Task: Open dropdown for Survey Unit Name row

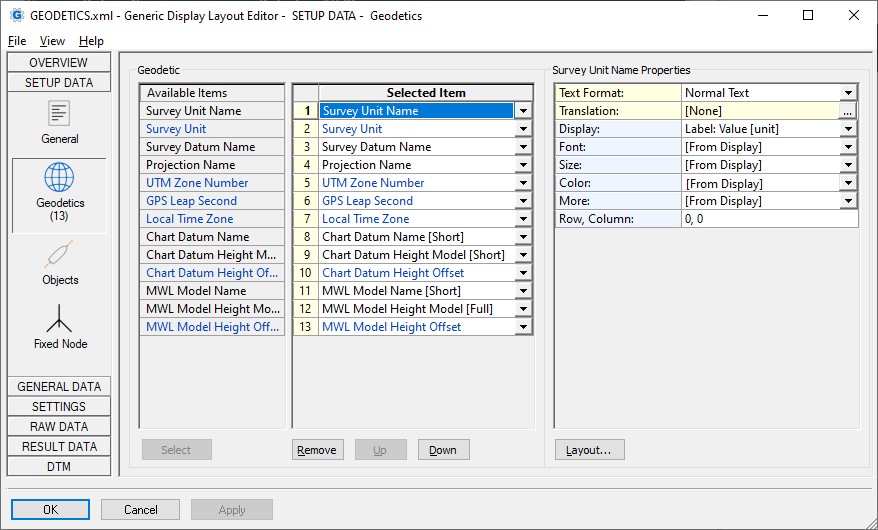Action: 523,111
